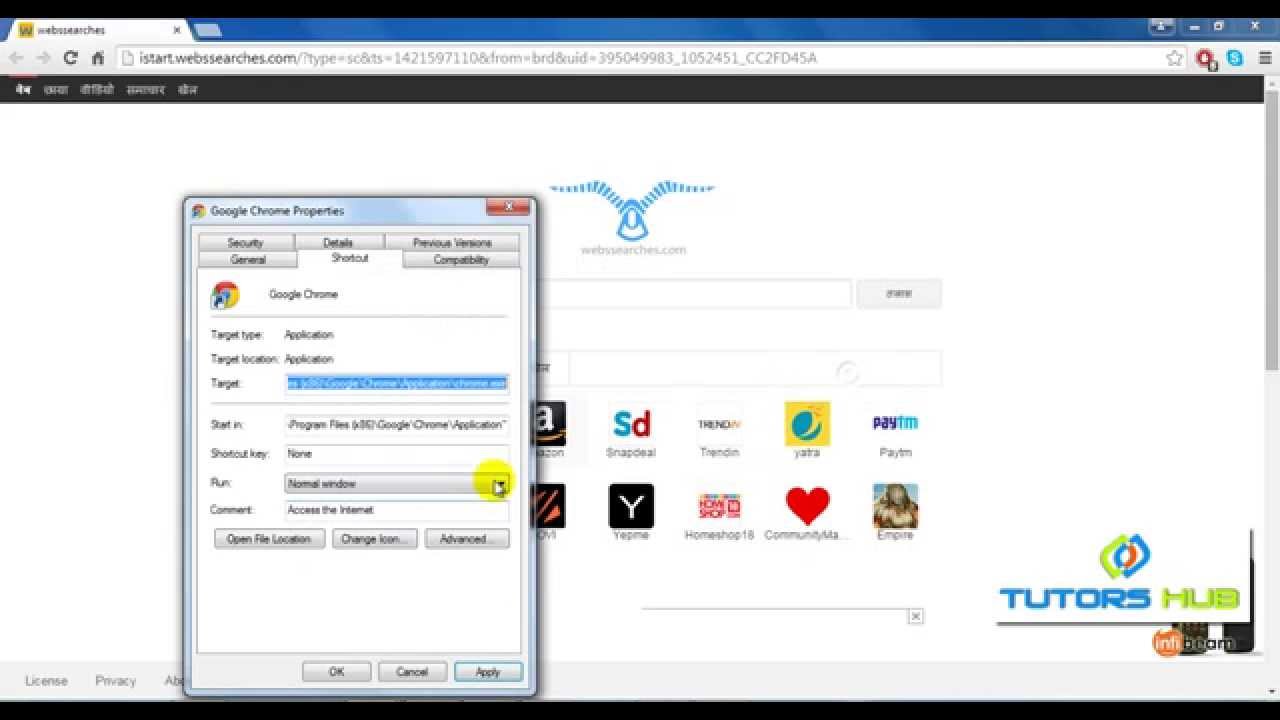Click the Start in input field
Image resolution: width=1280 pixels, height=720 pixels.
click(x=397, y=424)
